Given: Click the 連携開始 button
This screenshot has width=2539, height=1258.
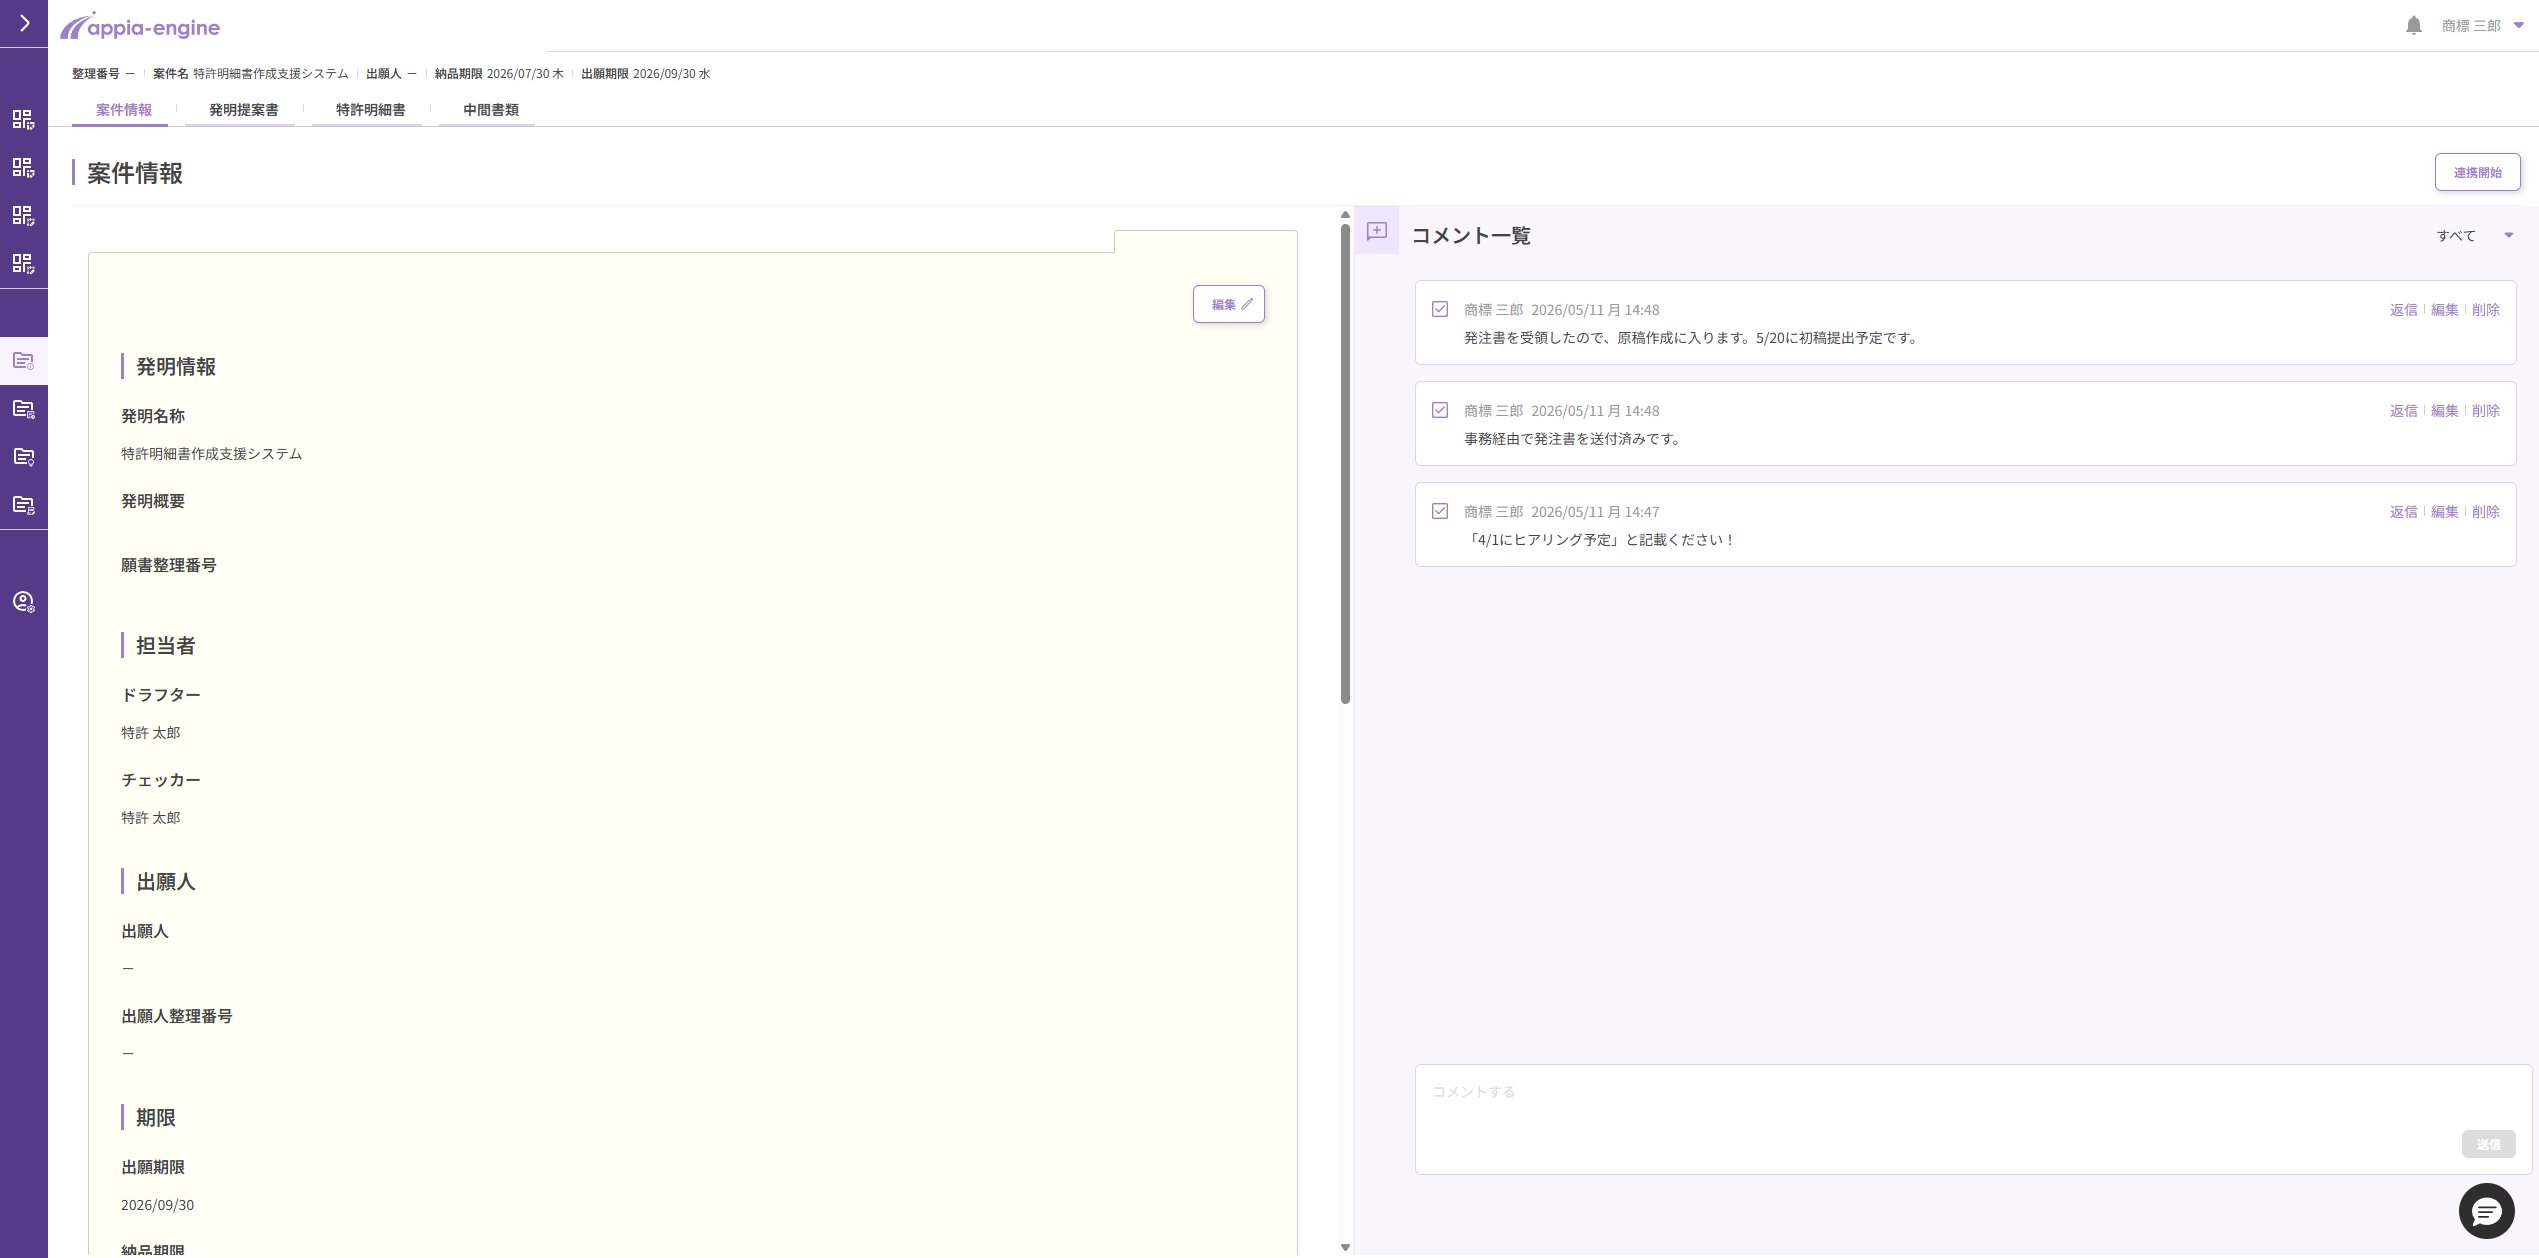Looking at the screenshot, I should [x=2477, y=172].
